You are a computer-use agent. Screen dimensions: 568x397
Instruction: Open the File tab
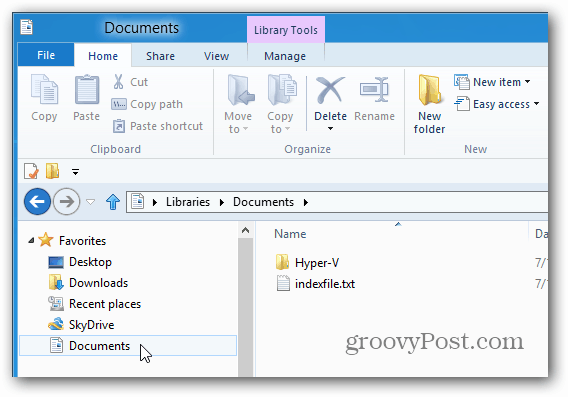pyautogui.click(x=46, y=55)
